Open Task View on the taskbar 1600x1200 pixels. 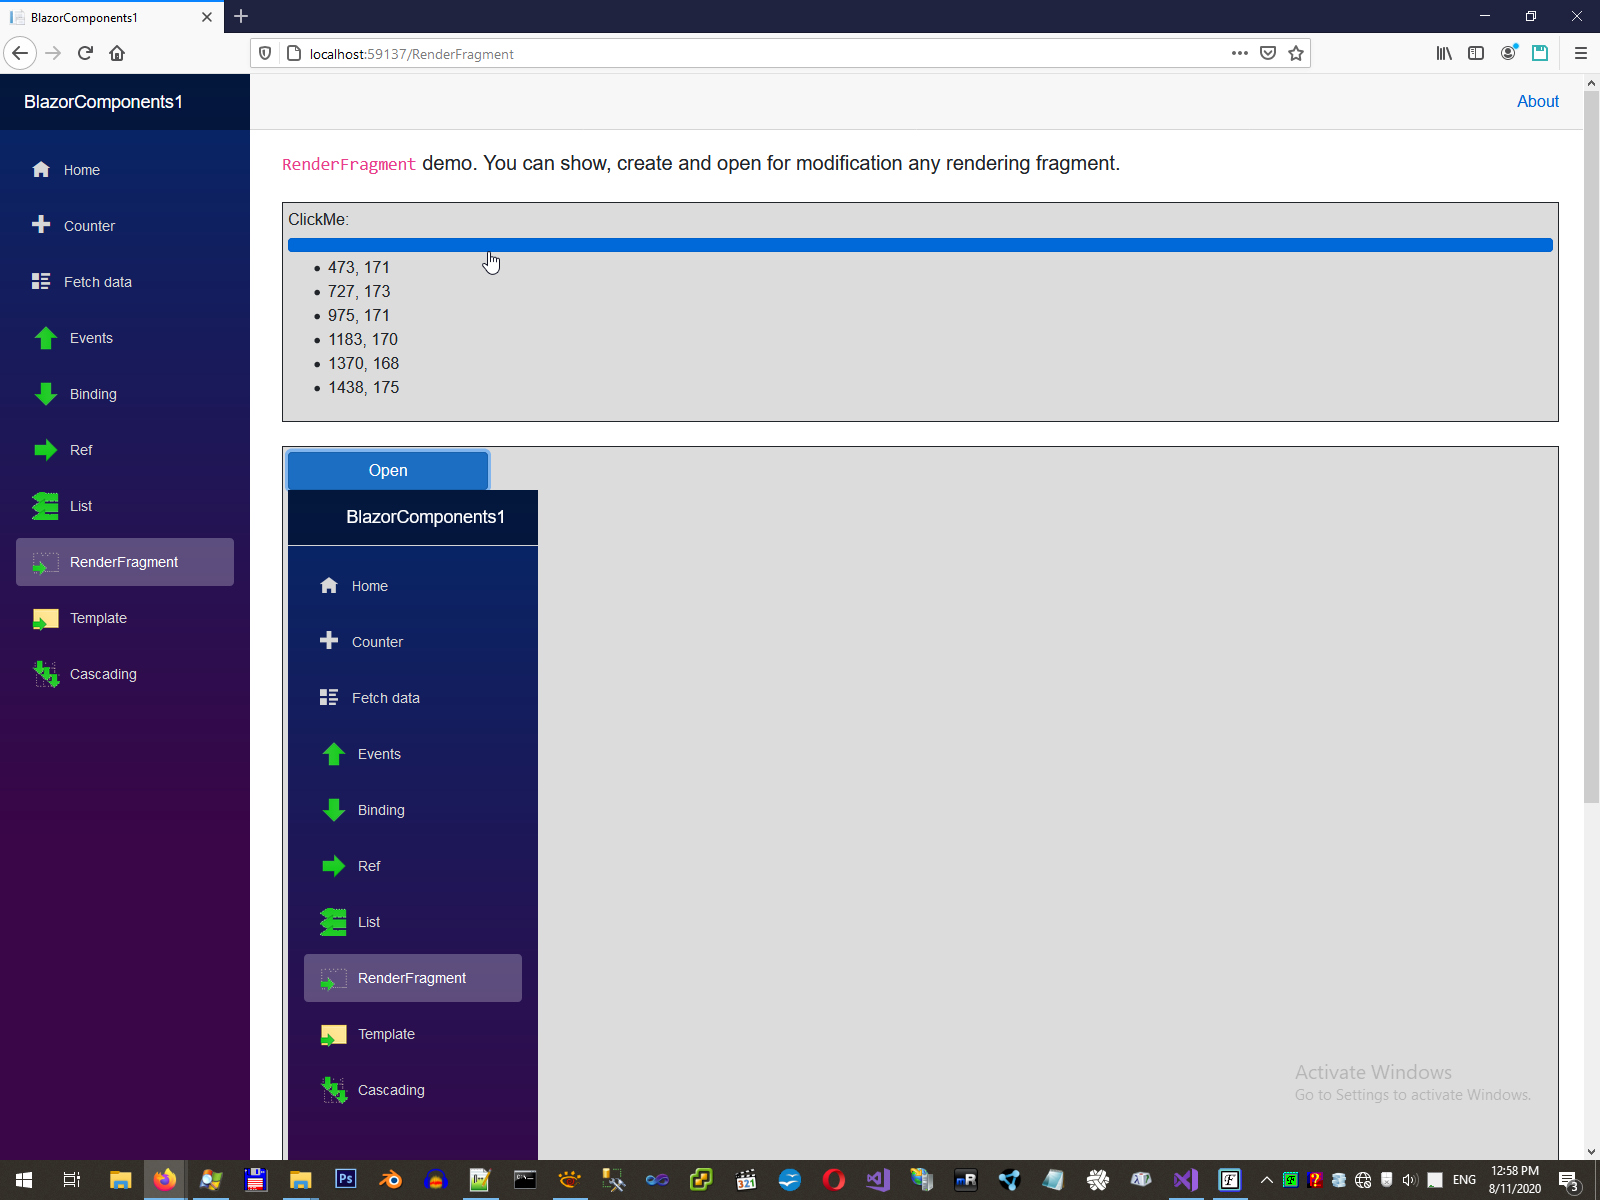tap(72, 1180)
